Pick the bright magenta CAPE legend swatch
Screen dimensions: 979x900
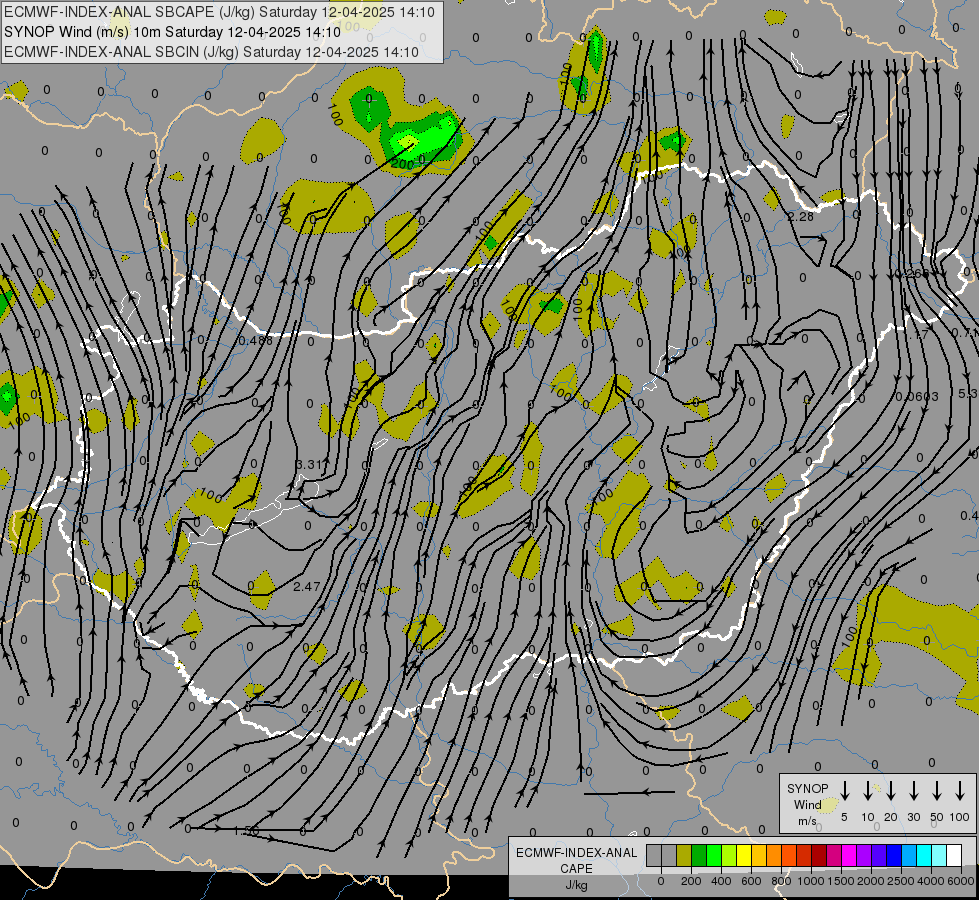click(x=849, y=855)
